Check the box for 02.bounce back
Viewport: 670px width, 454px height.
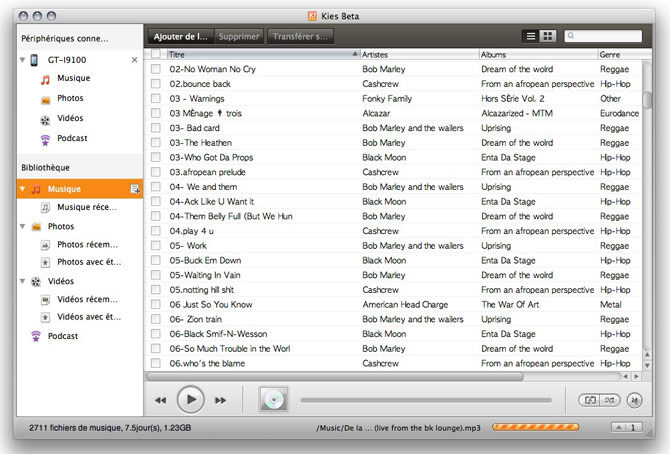[x=156, y=84]
